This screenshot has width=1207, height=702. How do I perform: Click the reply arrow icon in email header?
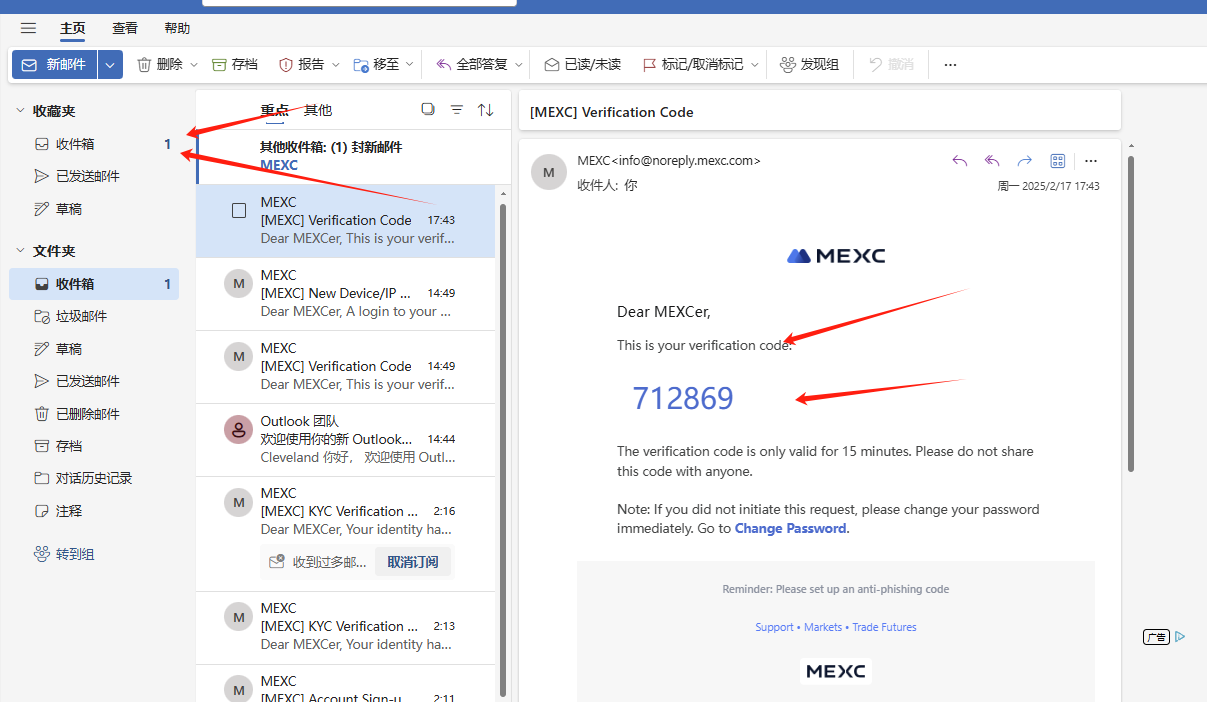pos(960,161)
